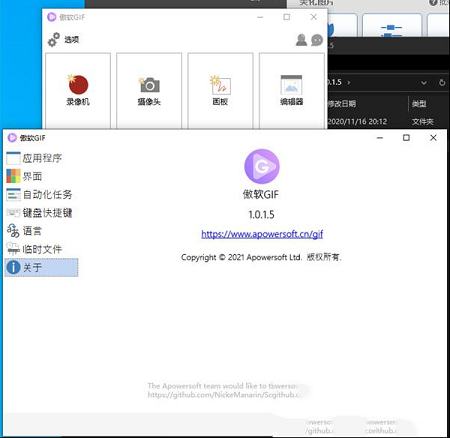Open the 编辑器 editor
This screenshot has width=450, height=438.
(x=292, y=90)
